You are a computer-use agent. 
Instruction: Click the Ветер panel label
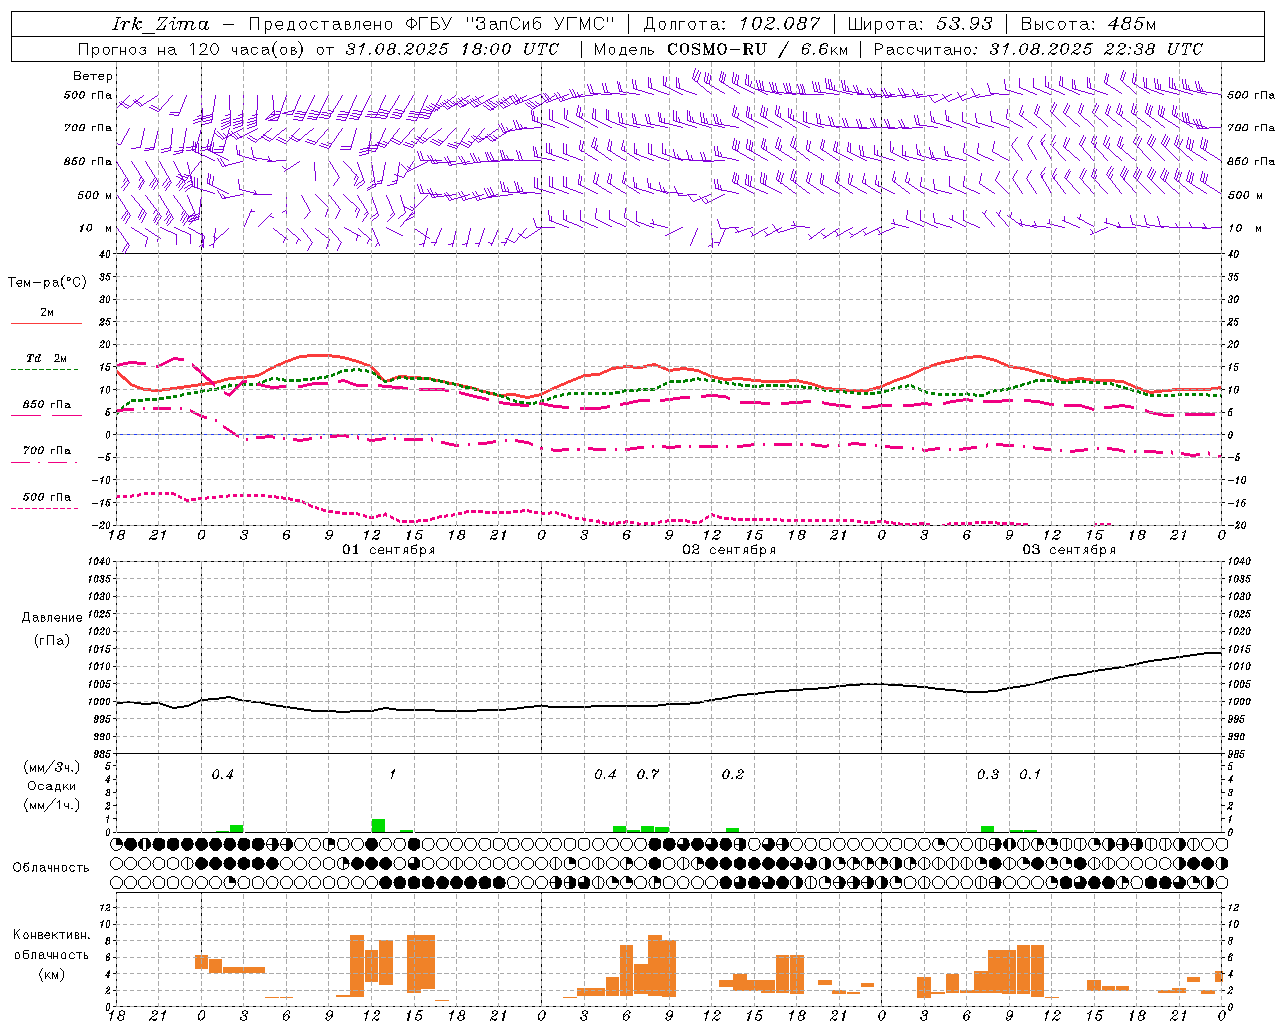click(93, 76)
